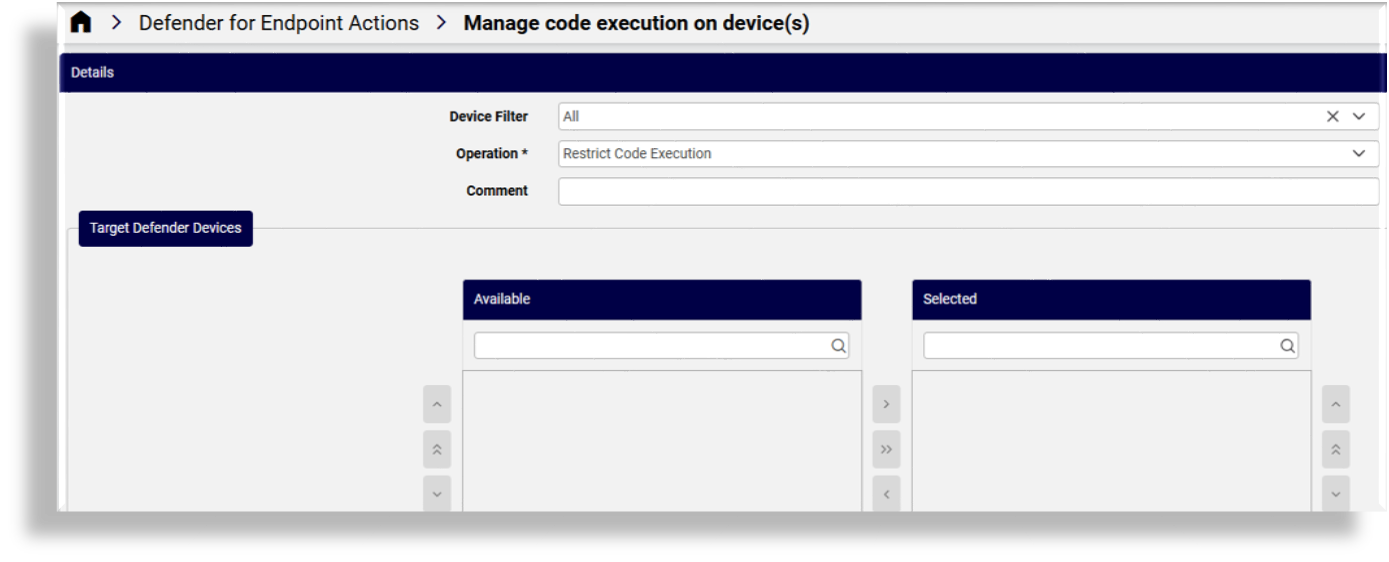Image resolution: width=1389 pixels, height=562 pixels.
Task: Move highlighted device to Selected list
Action: (x=886, y=405)
